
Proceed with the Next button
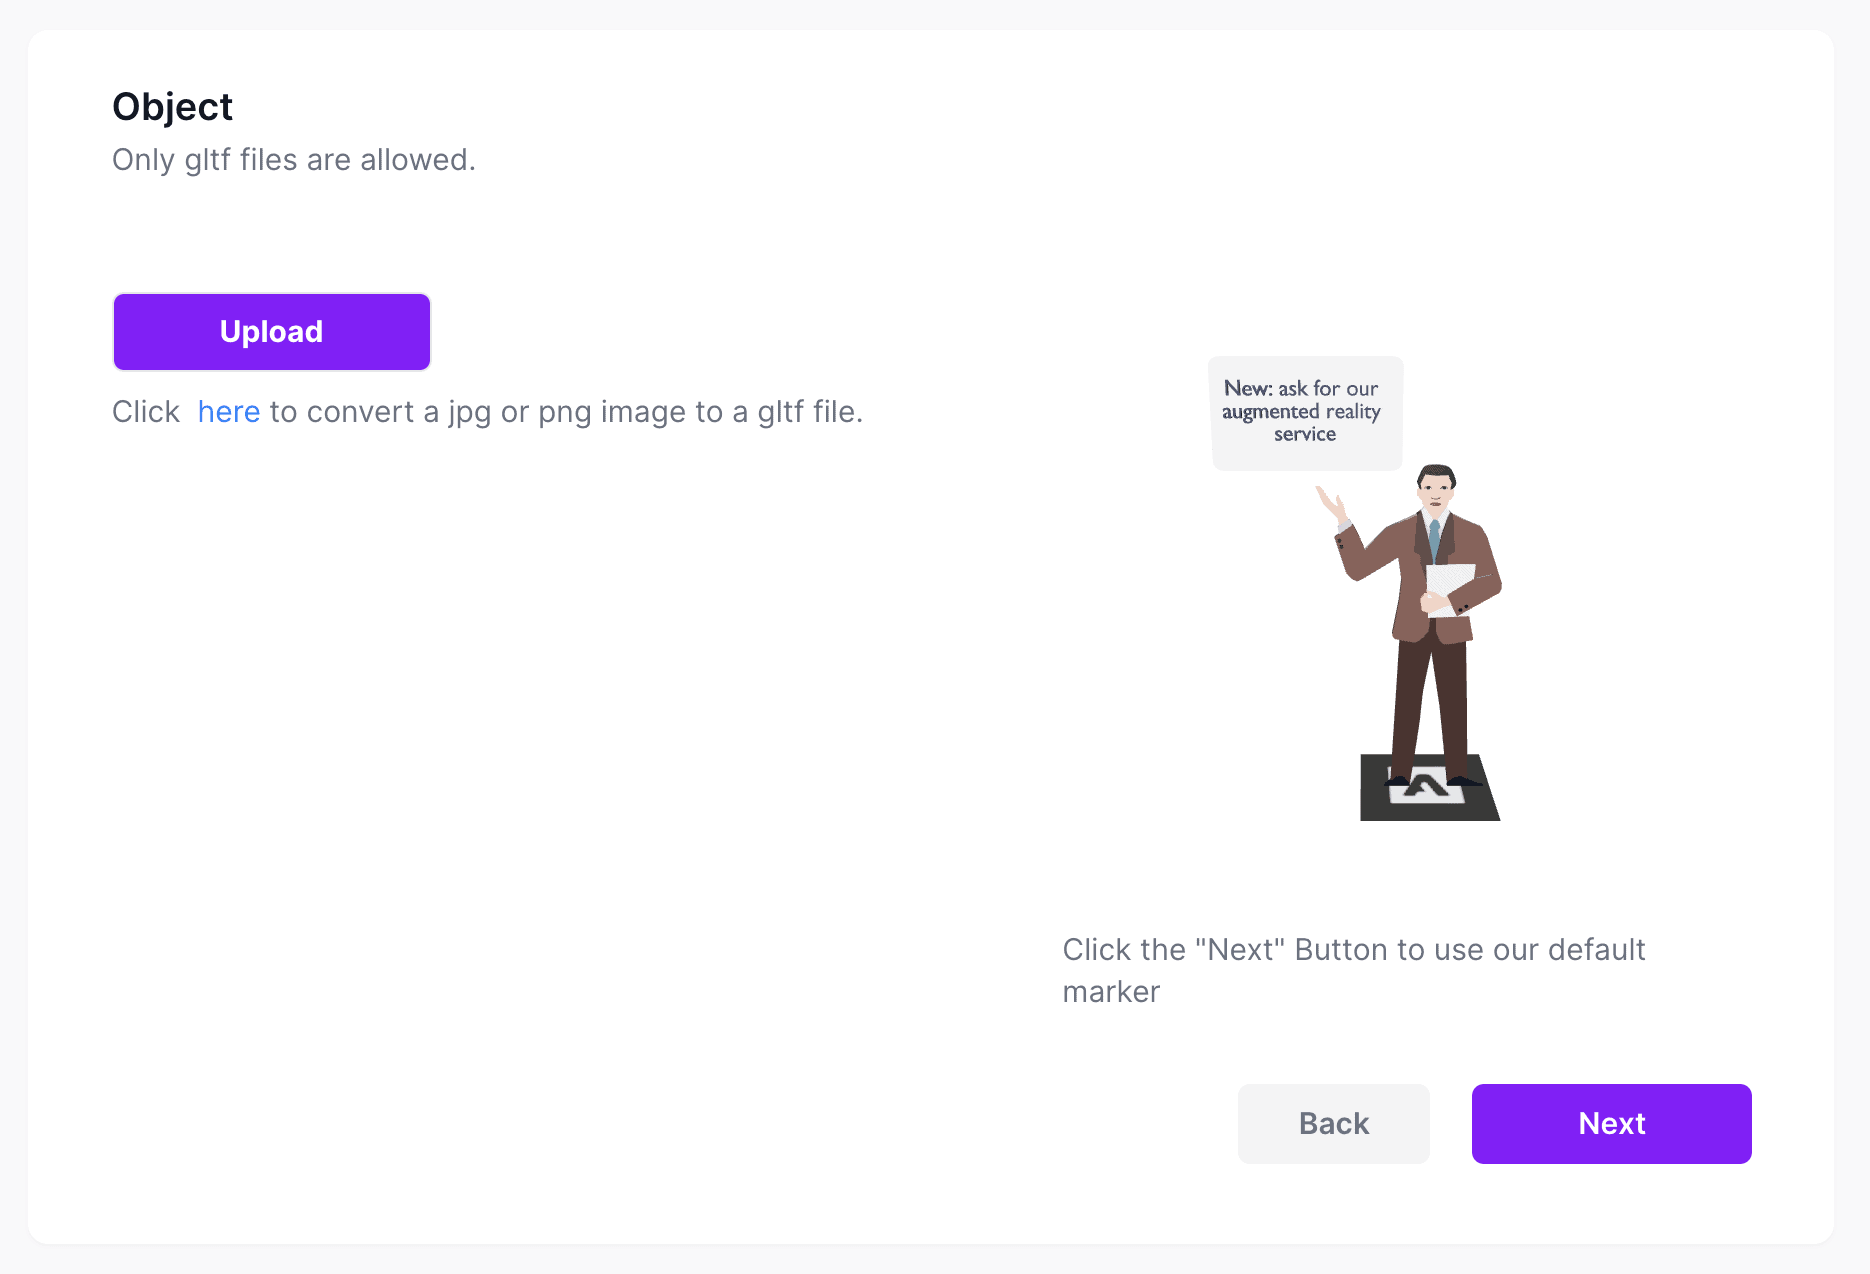pyautogui.click(x=1611, y=1124)
